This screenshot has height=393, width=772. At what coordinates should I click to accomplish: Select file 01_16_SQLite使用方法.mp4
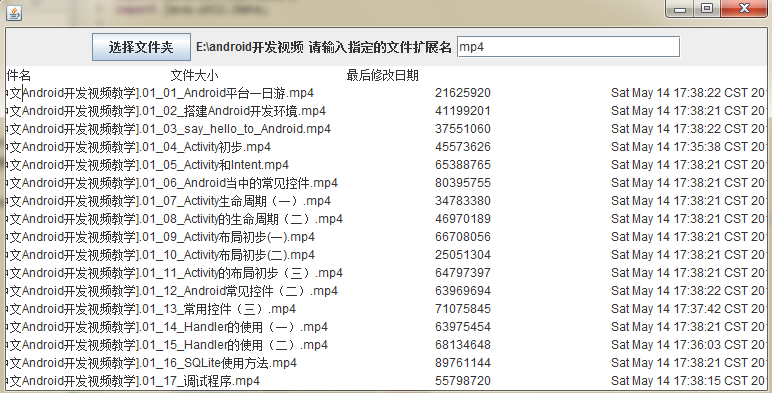[x=152, y=363]
